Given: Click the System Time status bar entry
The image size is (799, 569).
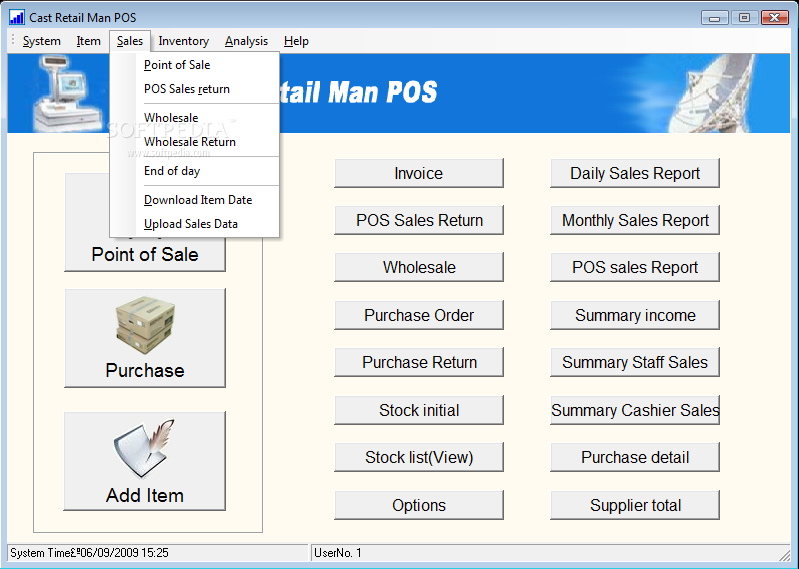Looking at the screenshot, I should pyautogui.click(x=158, y=553).
